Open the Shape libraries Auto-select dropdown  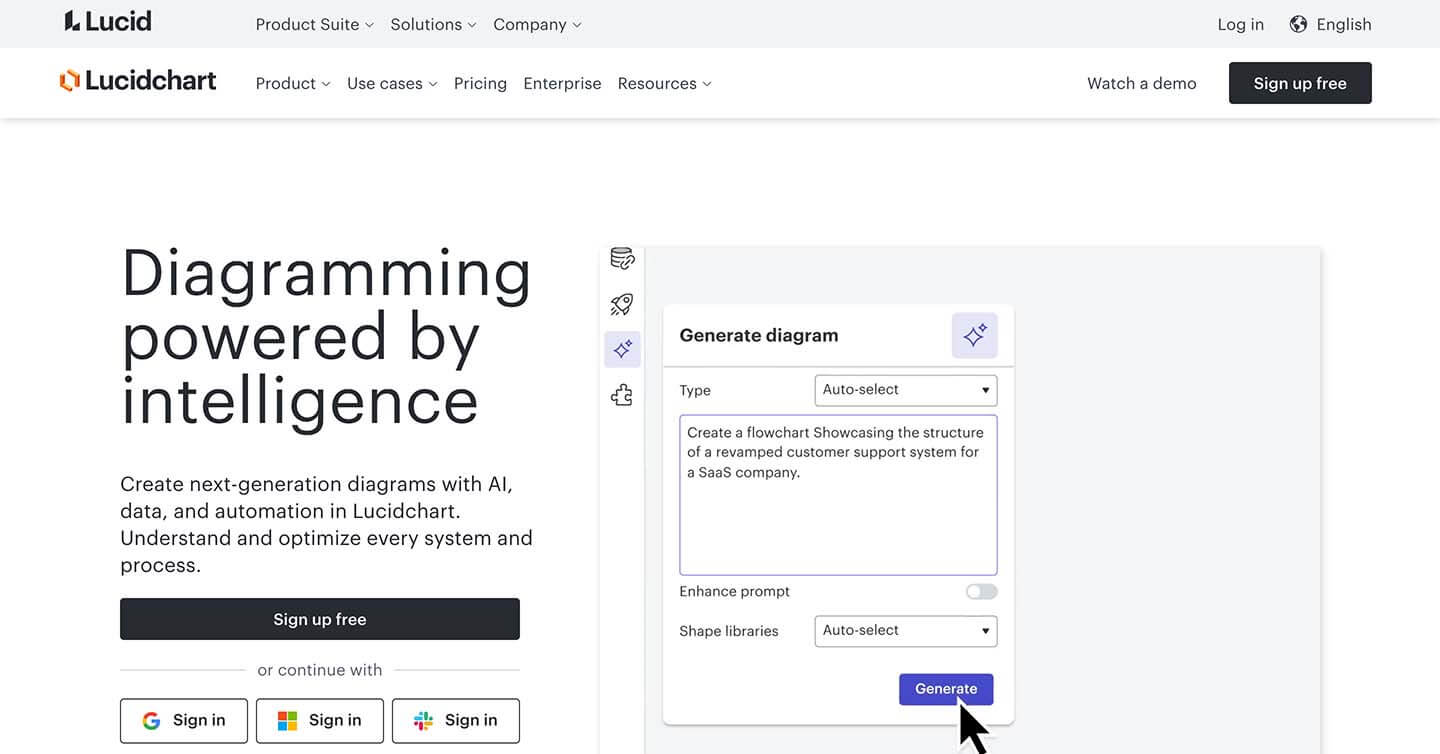(906, 631)
